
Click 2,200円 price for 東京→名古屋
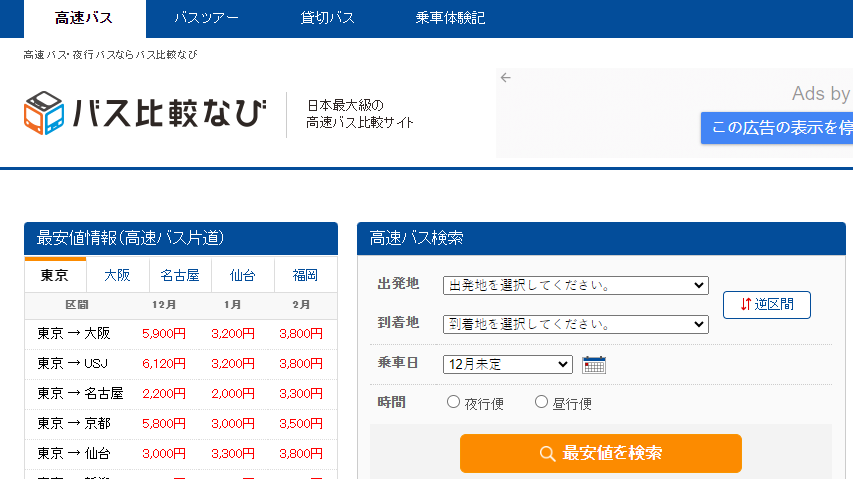[x=164, y=393]
